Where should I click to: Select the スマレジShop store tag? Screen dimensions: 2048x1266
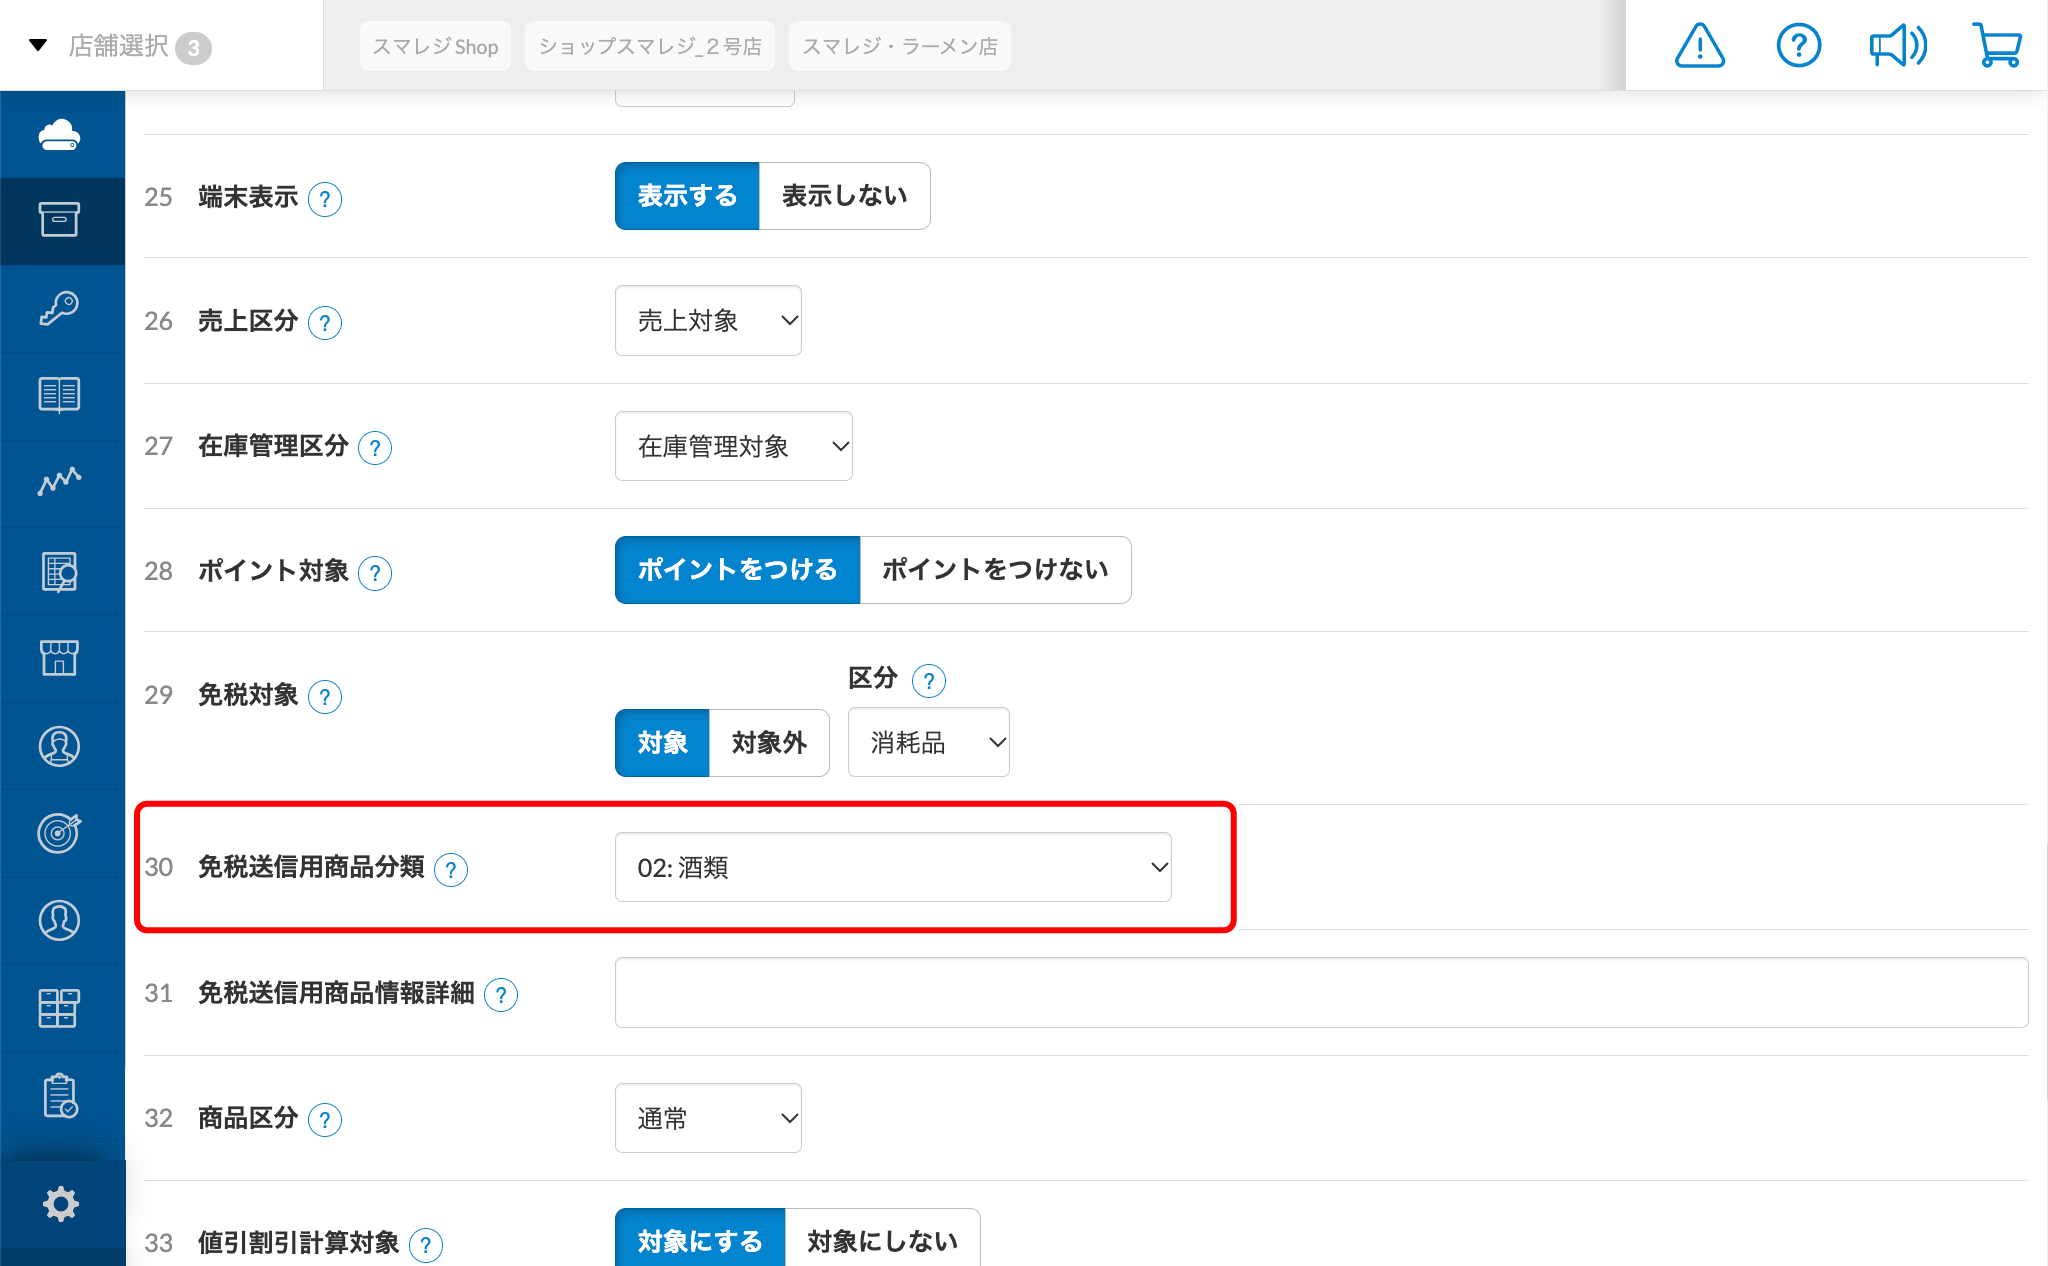(435, 46)
